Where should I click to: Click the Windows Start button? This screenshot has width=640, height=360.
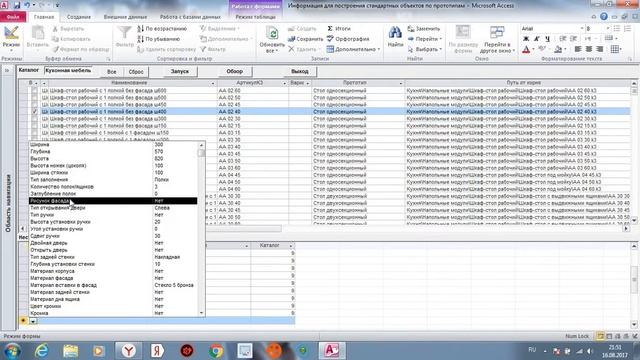12,351
